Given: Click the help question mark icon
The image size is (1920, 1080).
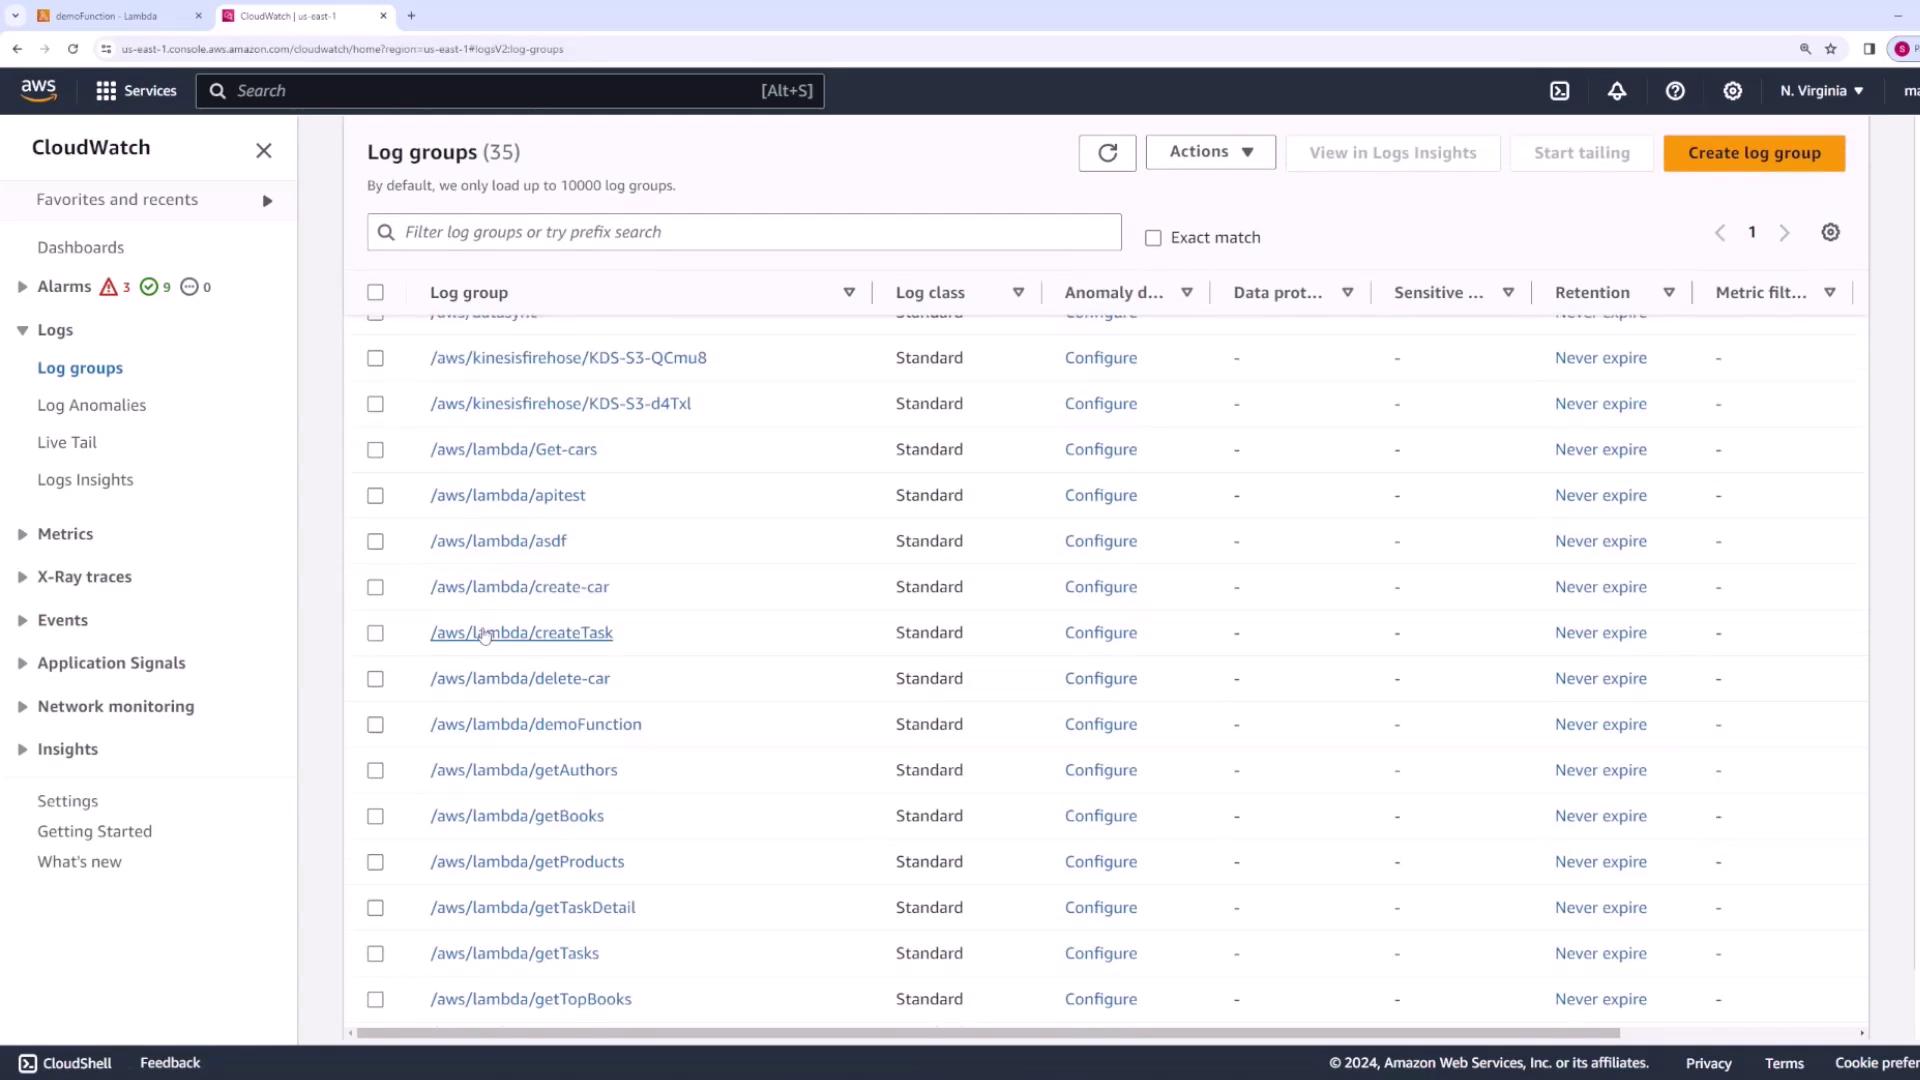Looking at the screenshot, I should click(1675, 91).
